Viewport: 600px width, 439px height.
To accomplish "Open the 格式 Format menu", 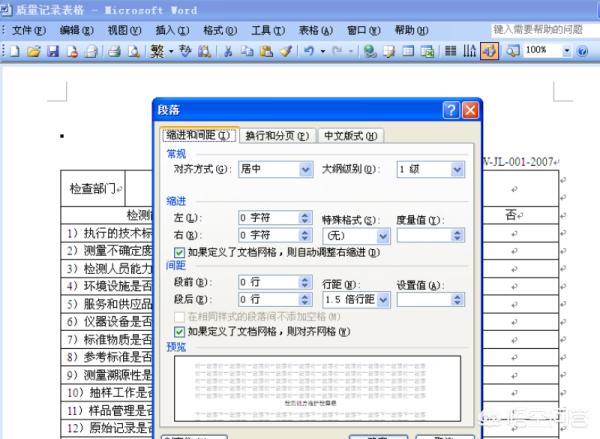I will pyautogui.click(x=220, y=30).
